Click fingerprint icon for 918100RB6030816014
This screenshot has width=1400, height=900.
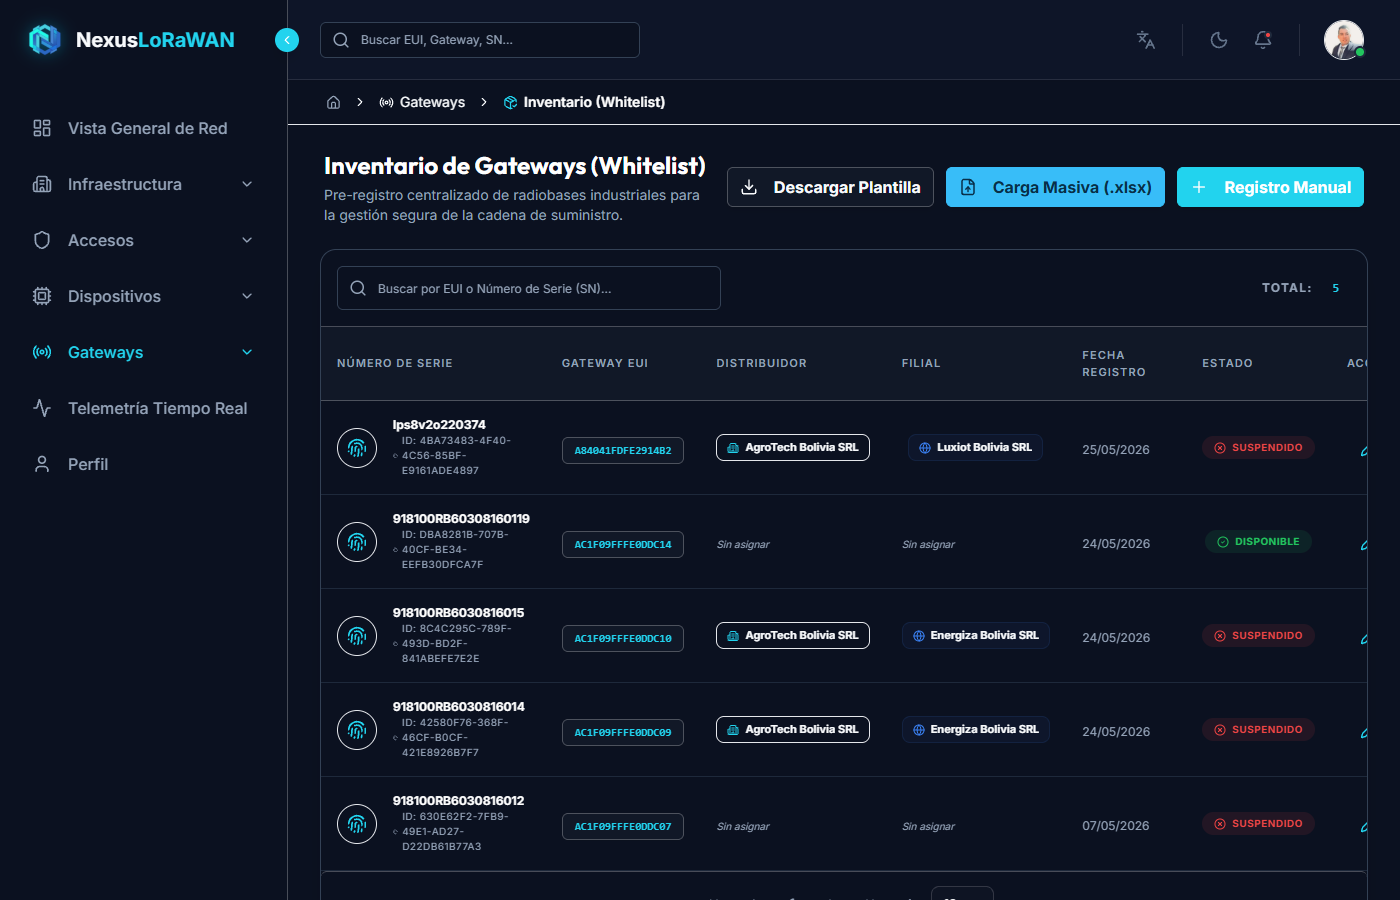click(357, 730)
